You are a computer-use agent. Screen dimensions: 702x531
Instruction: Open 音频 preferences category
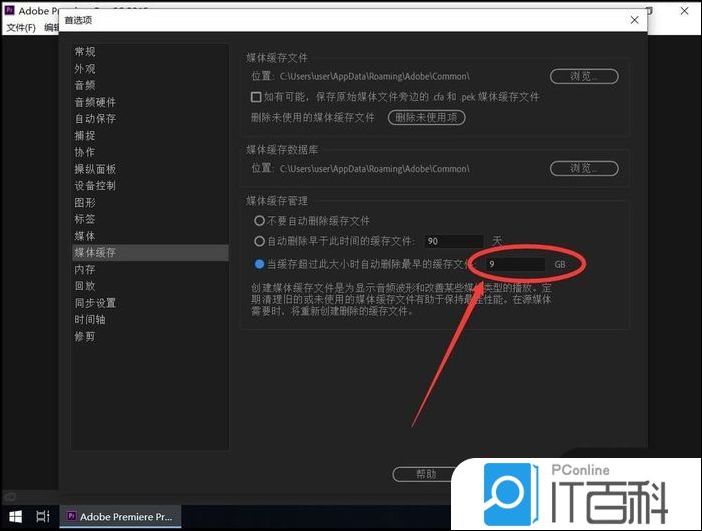pyautogui.click(x=85, y=85)
